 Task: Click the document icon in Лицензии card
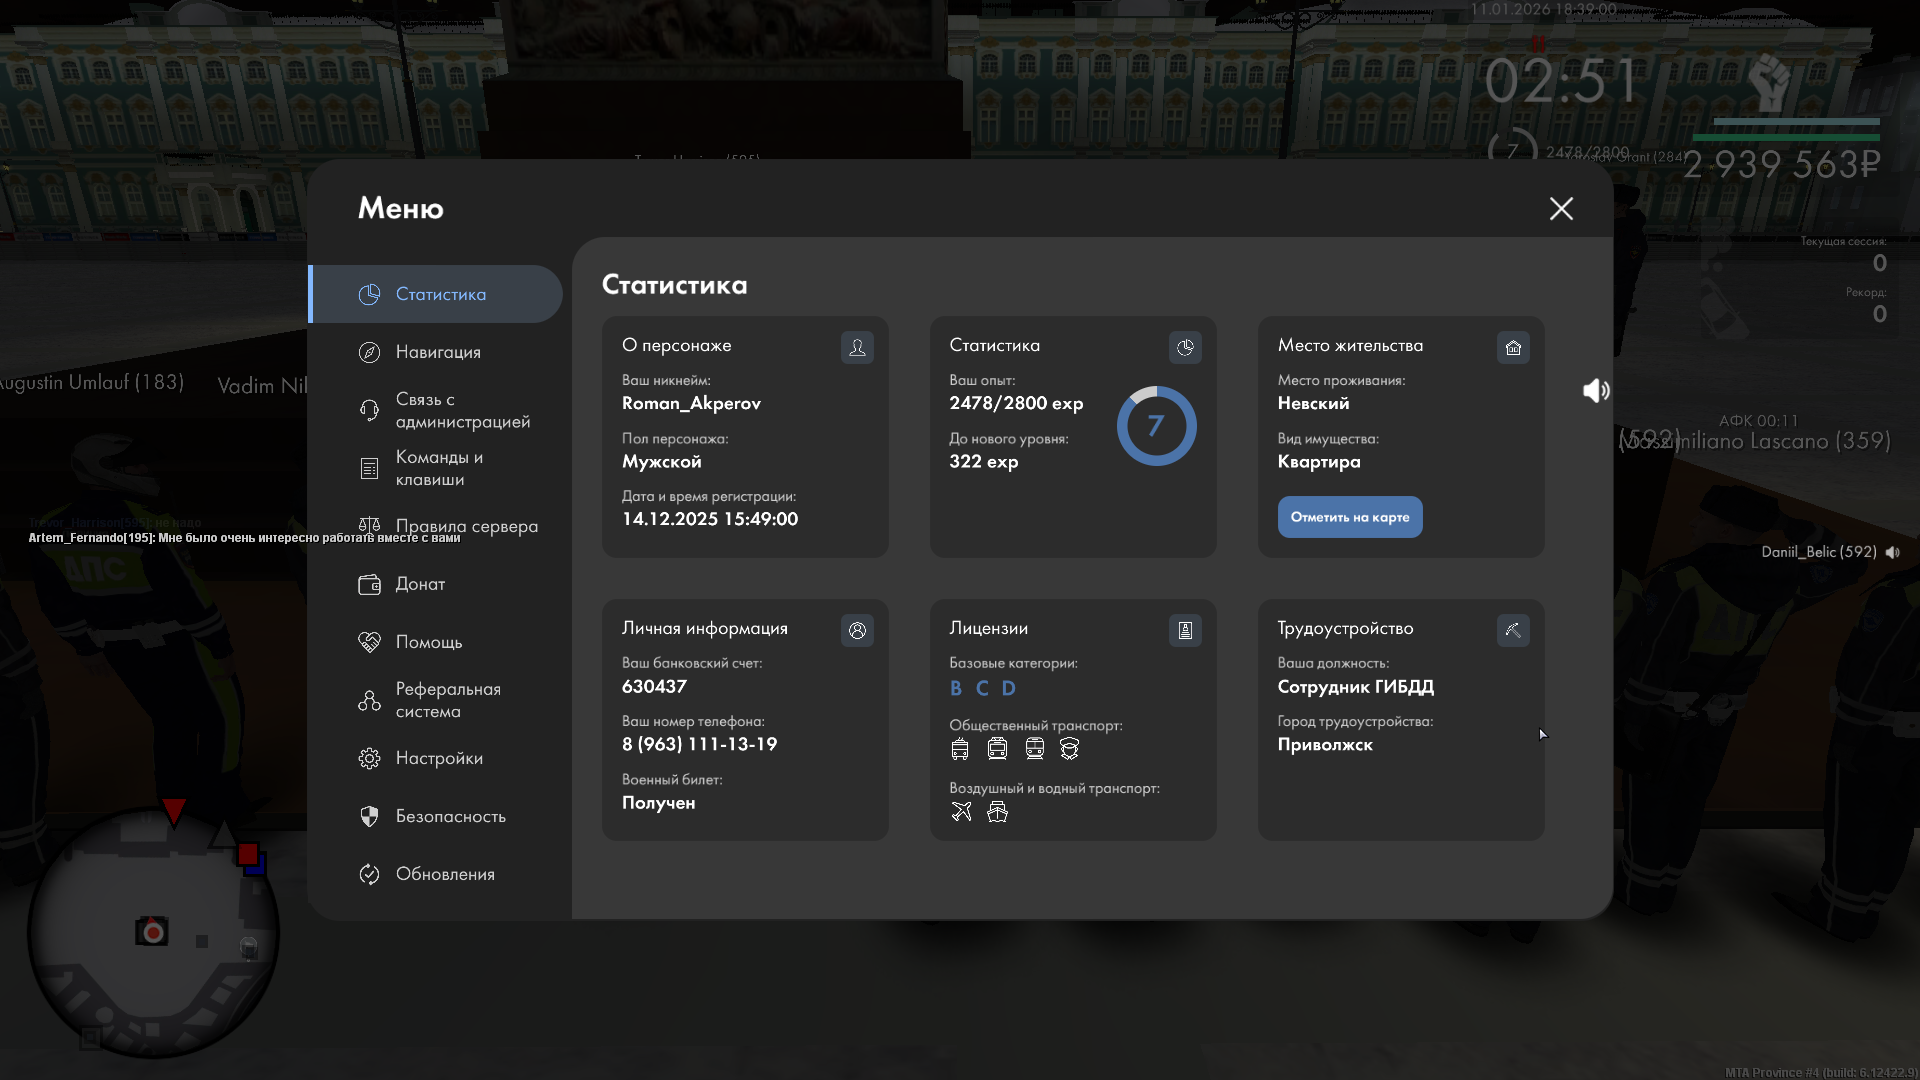(1185, 630)
